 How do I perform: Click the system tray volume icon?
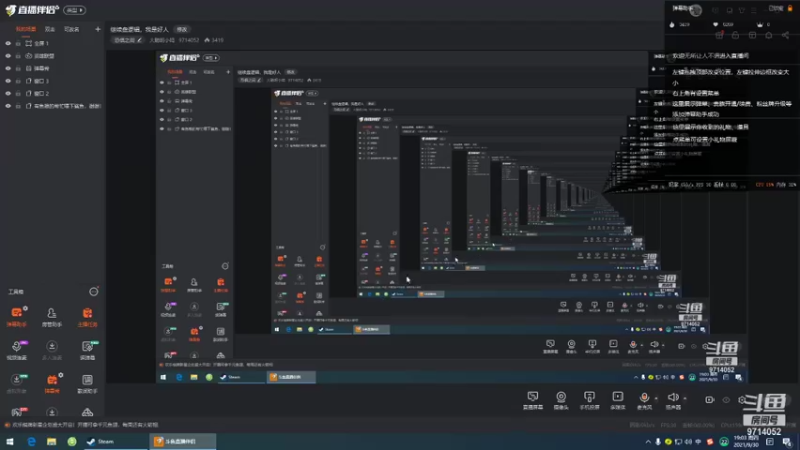click(688, 442)
